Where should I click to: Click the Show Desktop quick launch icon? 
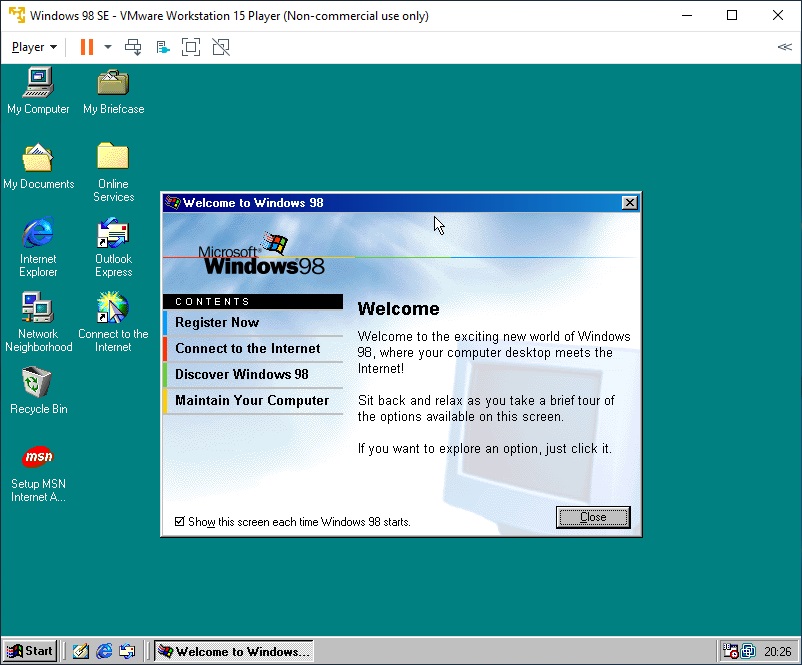(x=81, y=651)
